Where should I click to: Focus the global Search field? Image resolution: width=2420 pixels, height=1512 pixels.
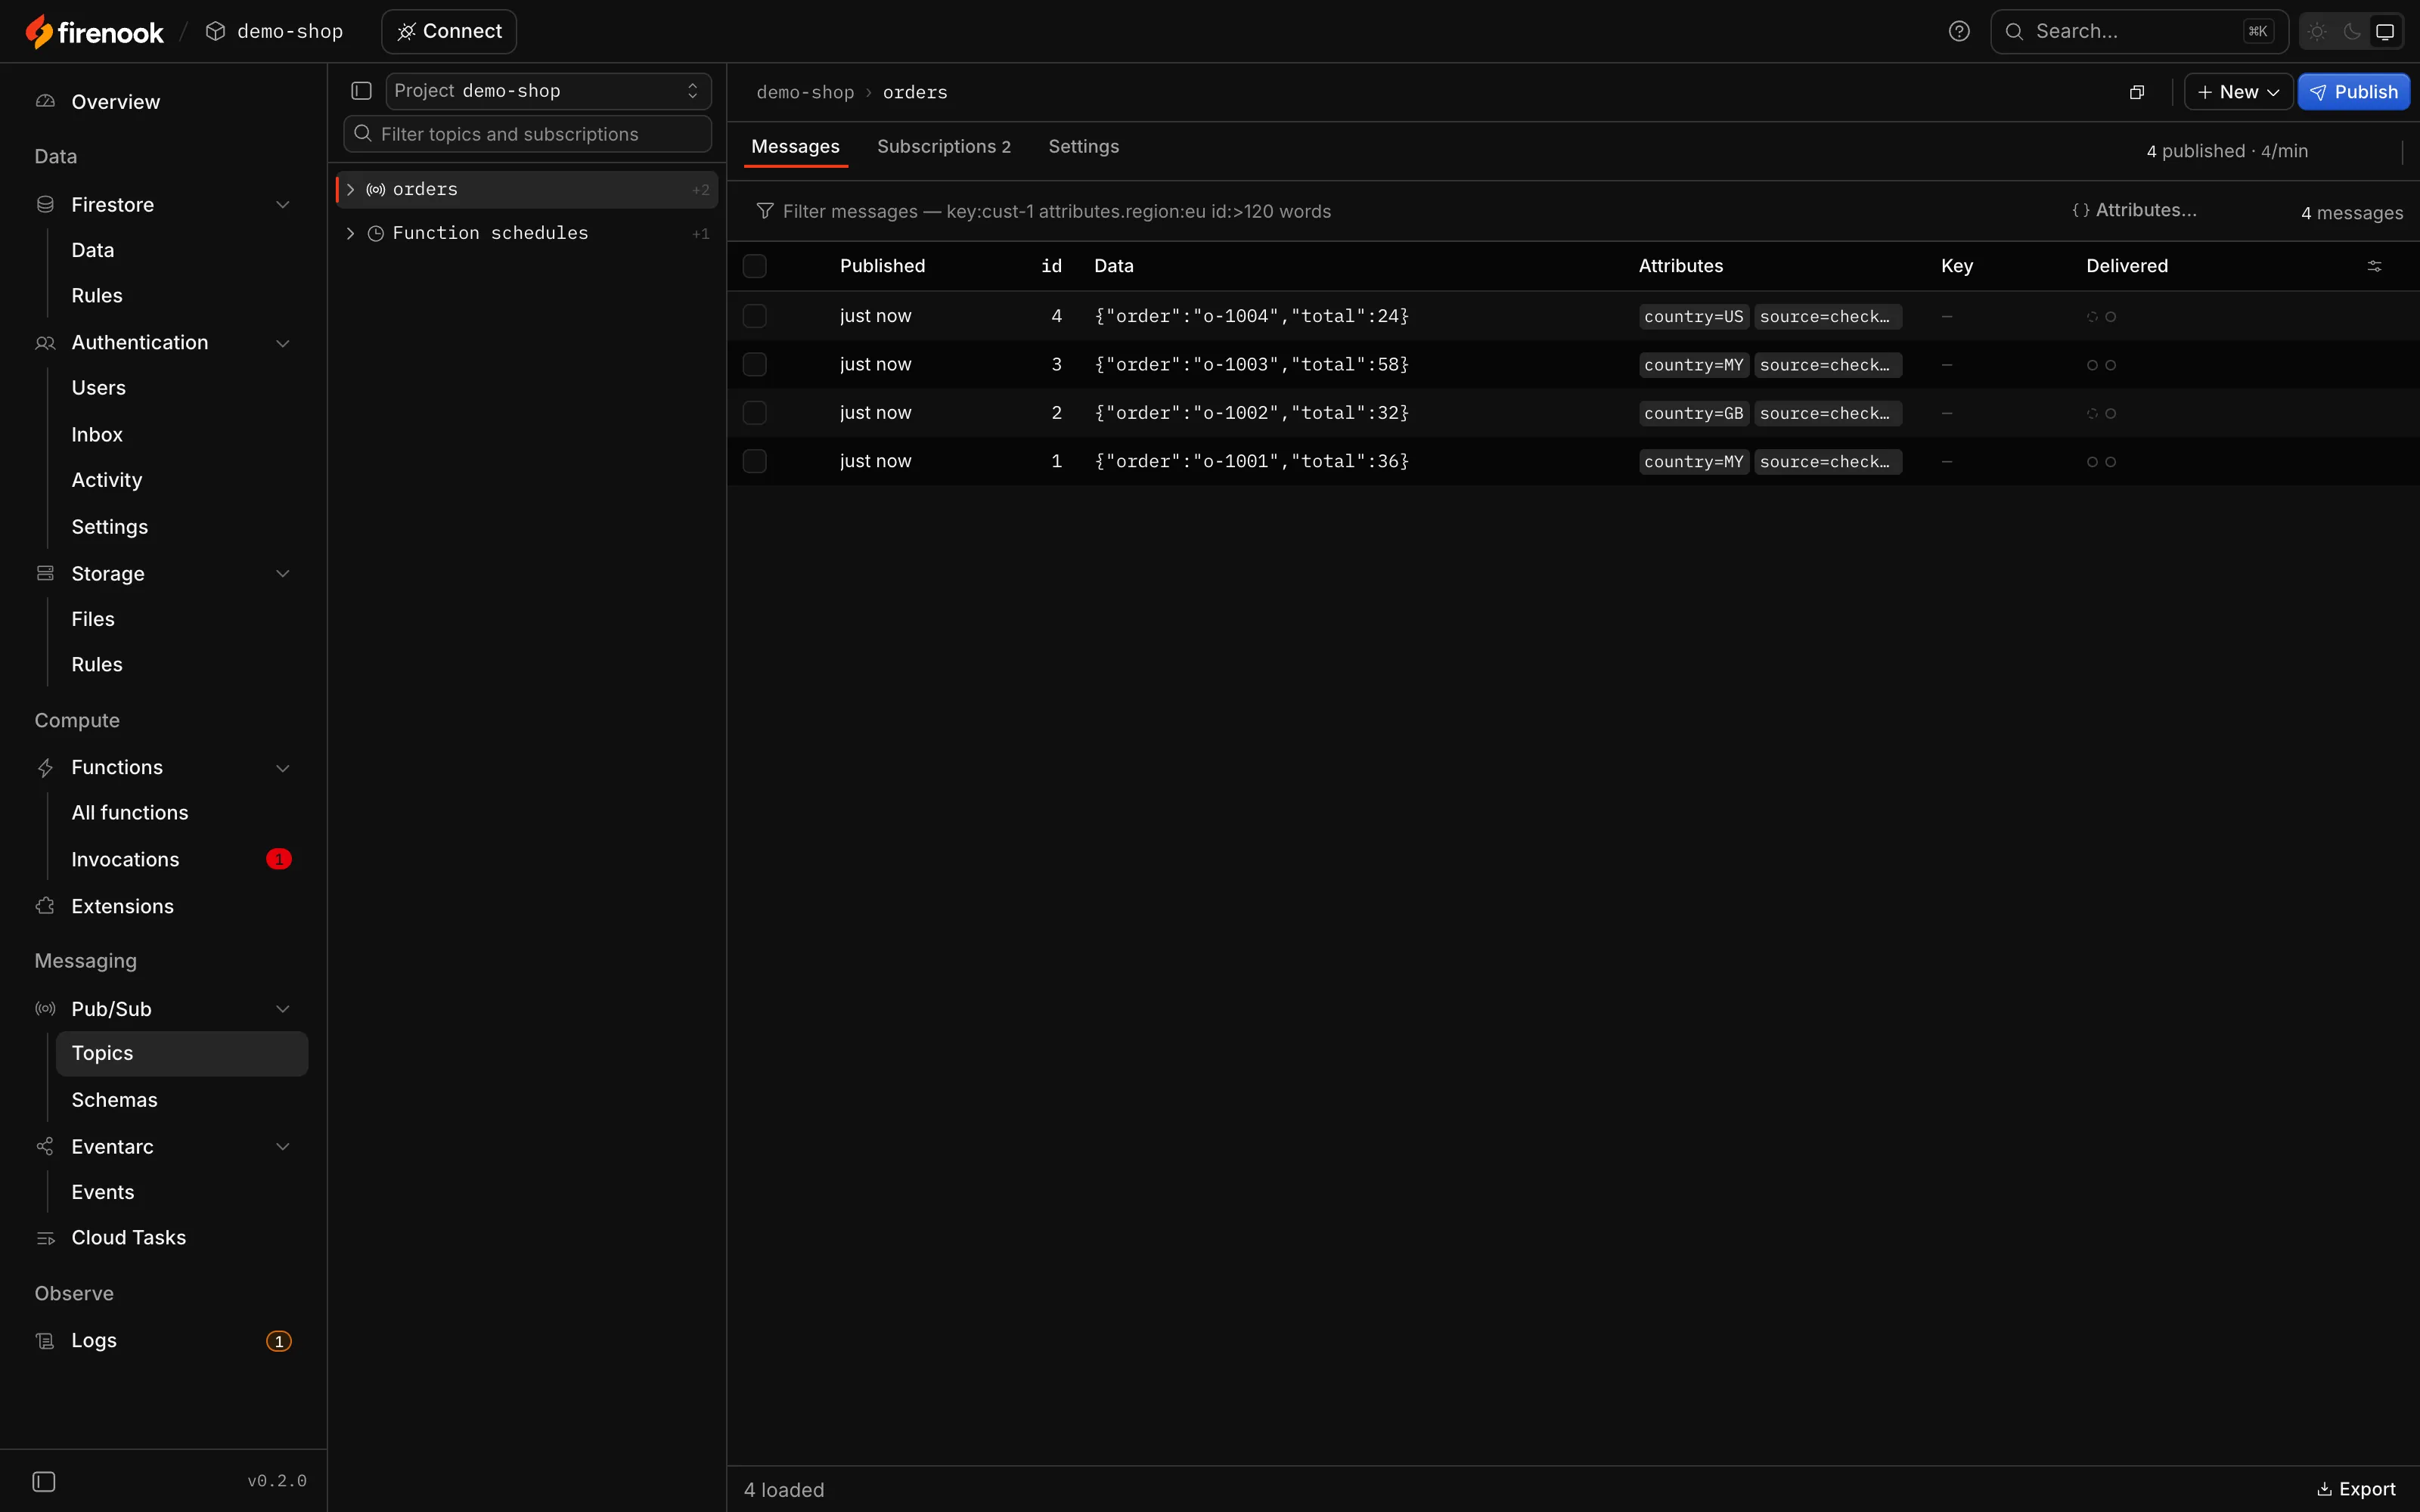click(x=2138, y=32)
